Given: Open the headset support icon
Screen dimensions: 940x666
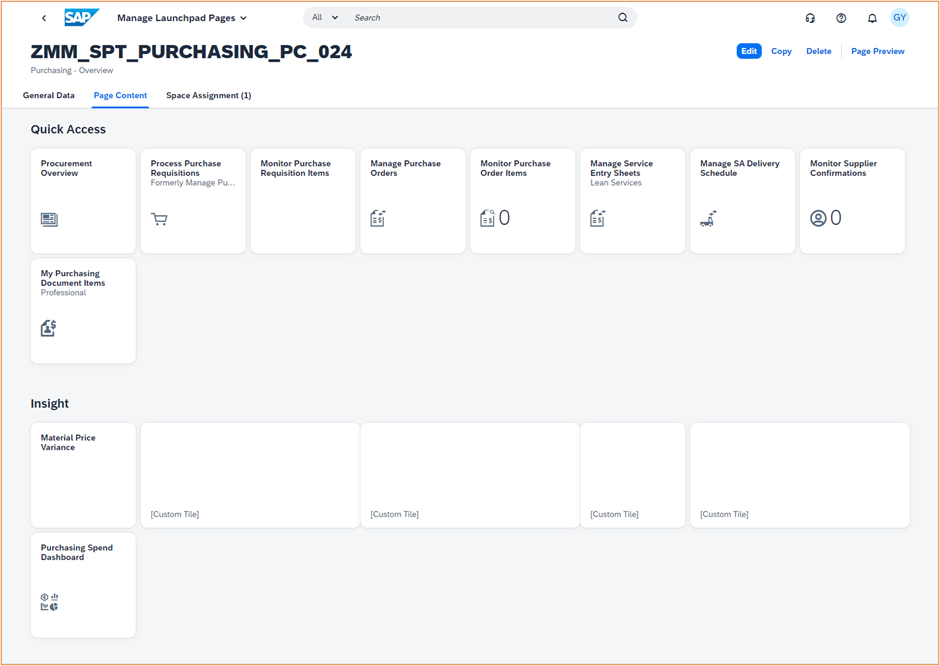Looking at the screenshot, I should [811, 18].
